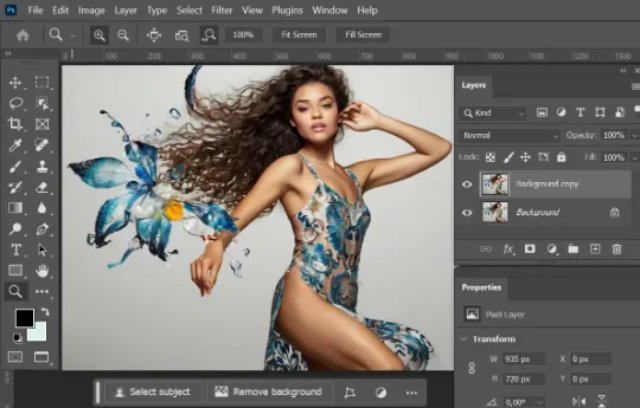This screenshot has height=408, width=640.
Task: Switch to the Properties tab
Action: (482, 288)
